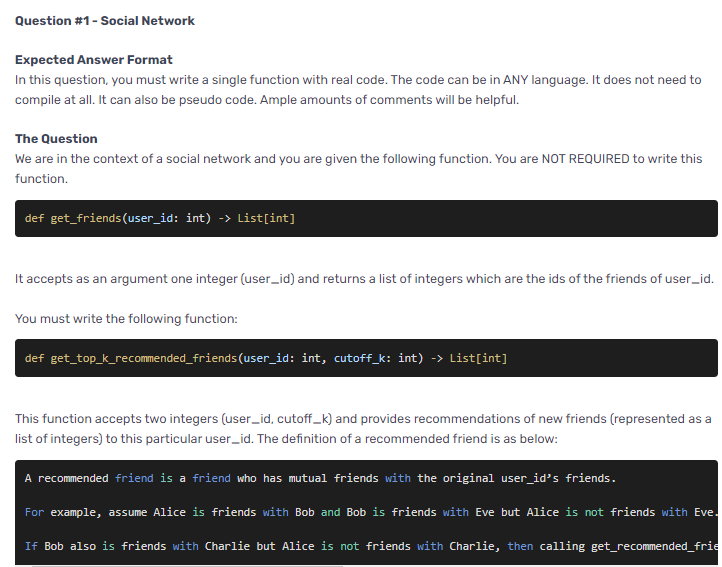This screenshot has height=567, width=722.
Task: Click the line 'A recommended friend is a friend'
Action: click(320, 479)
